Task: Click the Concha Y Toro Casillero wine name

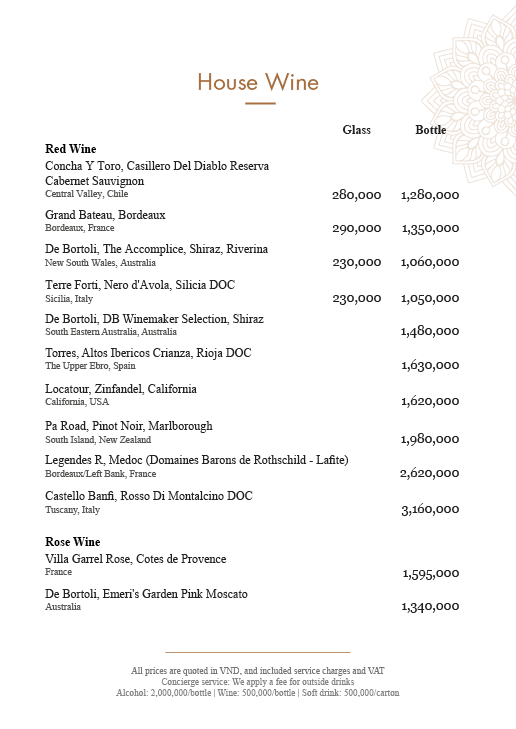Action: point(157,173)
